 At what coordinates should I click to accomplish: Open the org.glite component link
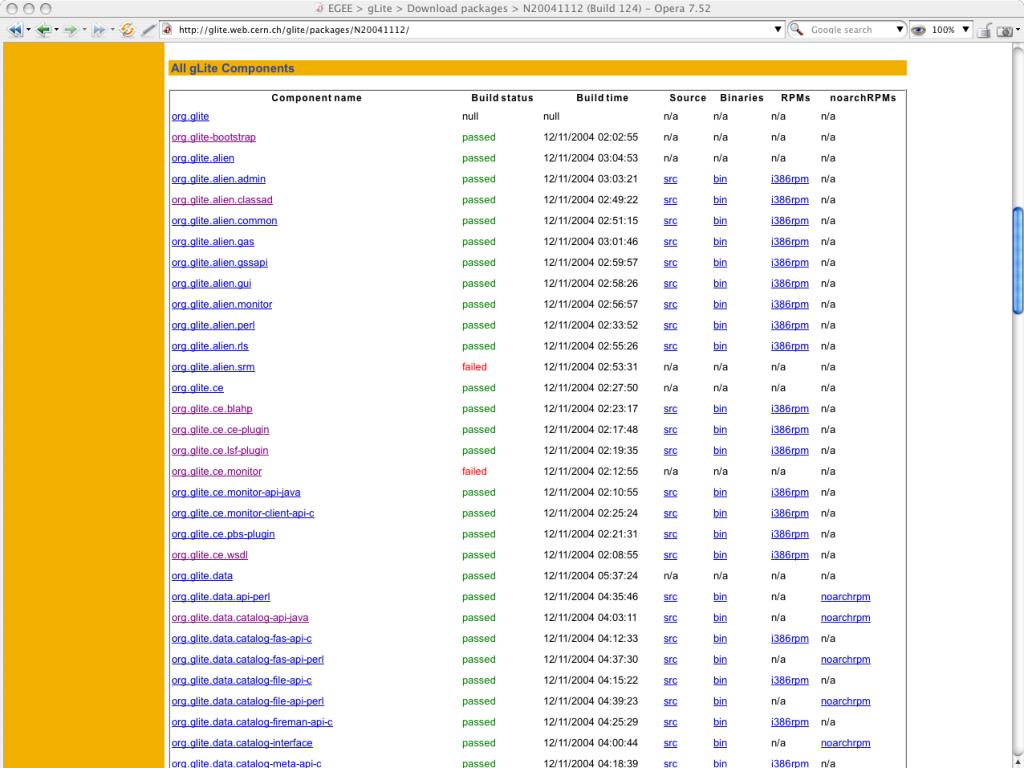tap(190, 116)
